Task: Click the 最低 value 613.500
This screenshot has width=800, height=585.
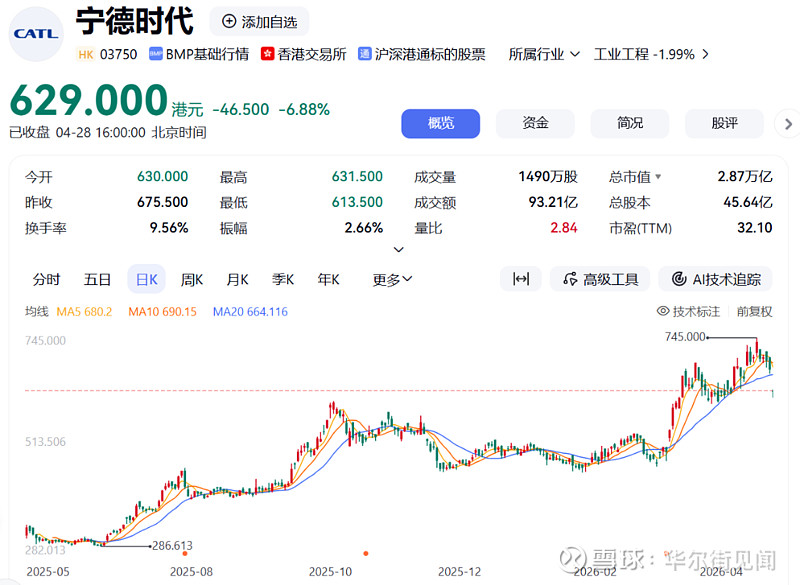Action: 357,202
